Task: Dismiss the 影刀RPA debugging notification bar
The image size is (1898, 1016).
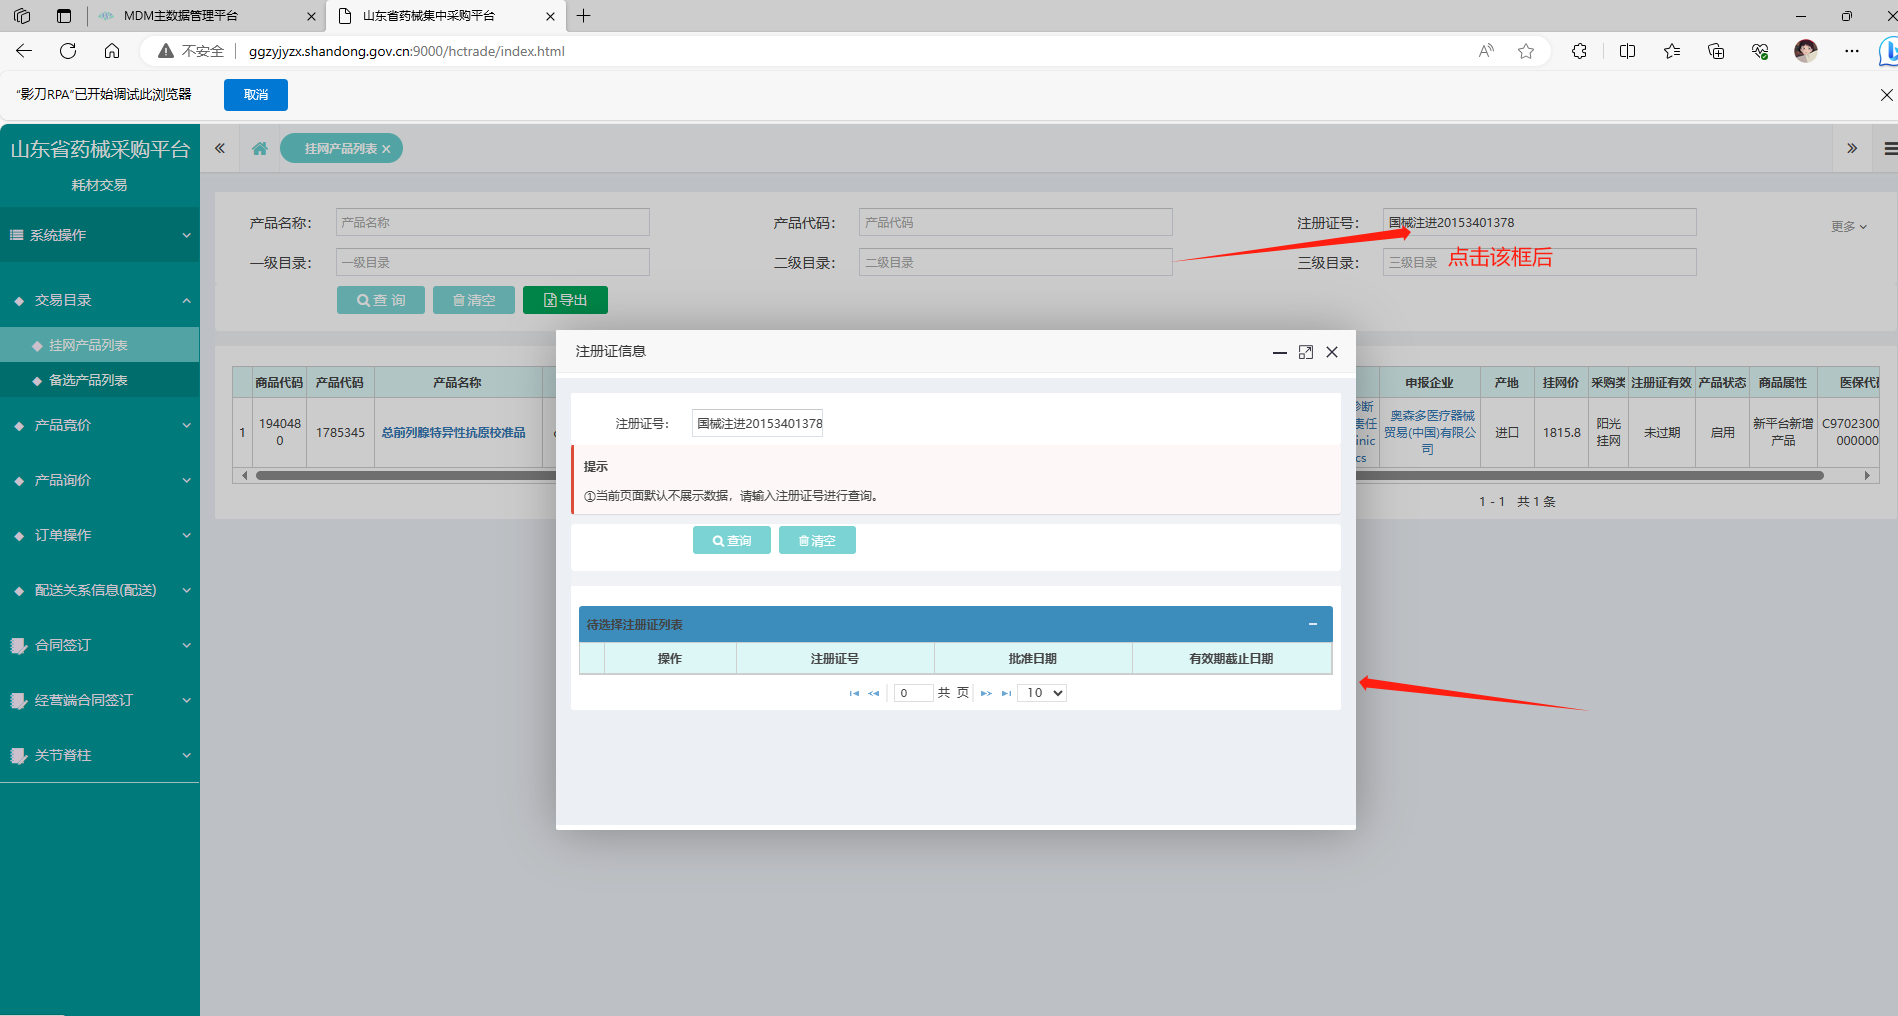Action: 1886,95
